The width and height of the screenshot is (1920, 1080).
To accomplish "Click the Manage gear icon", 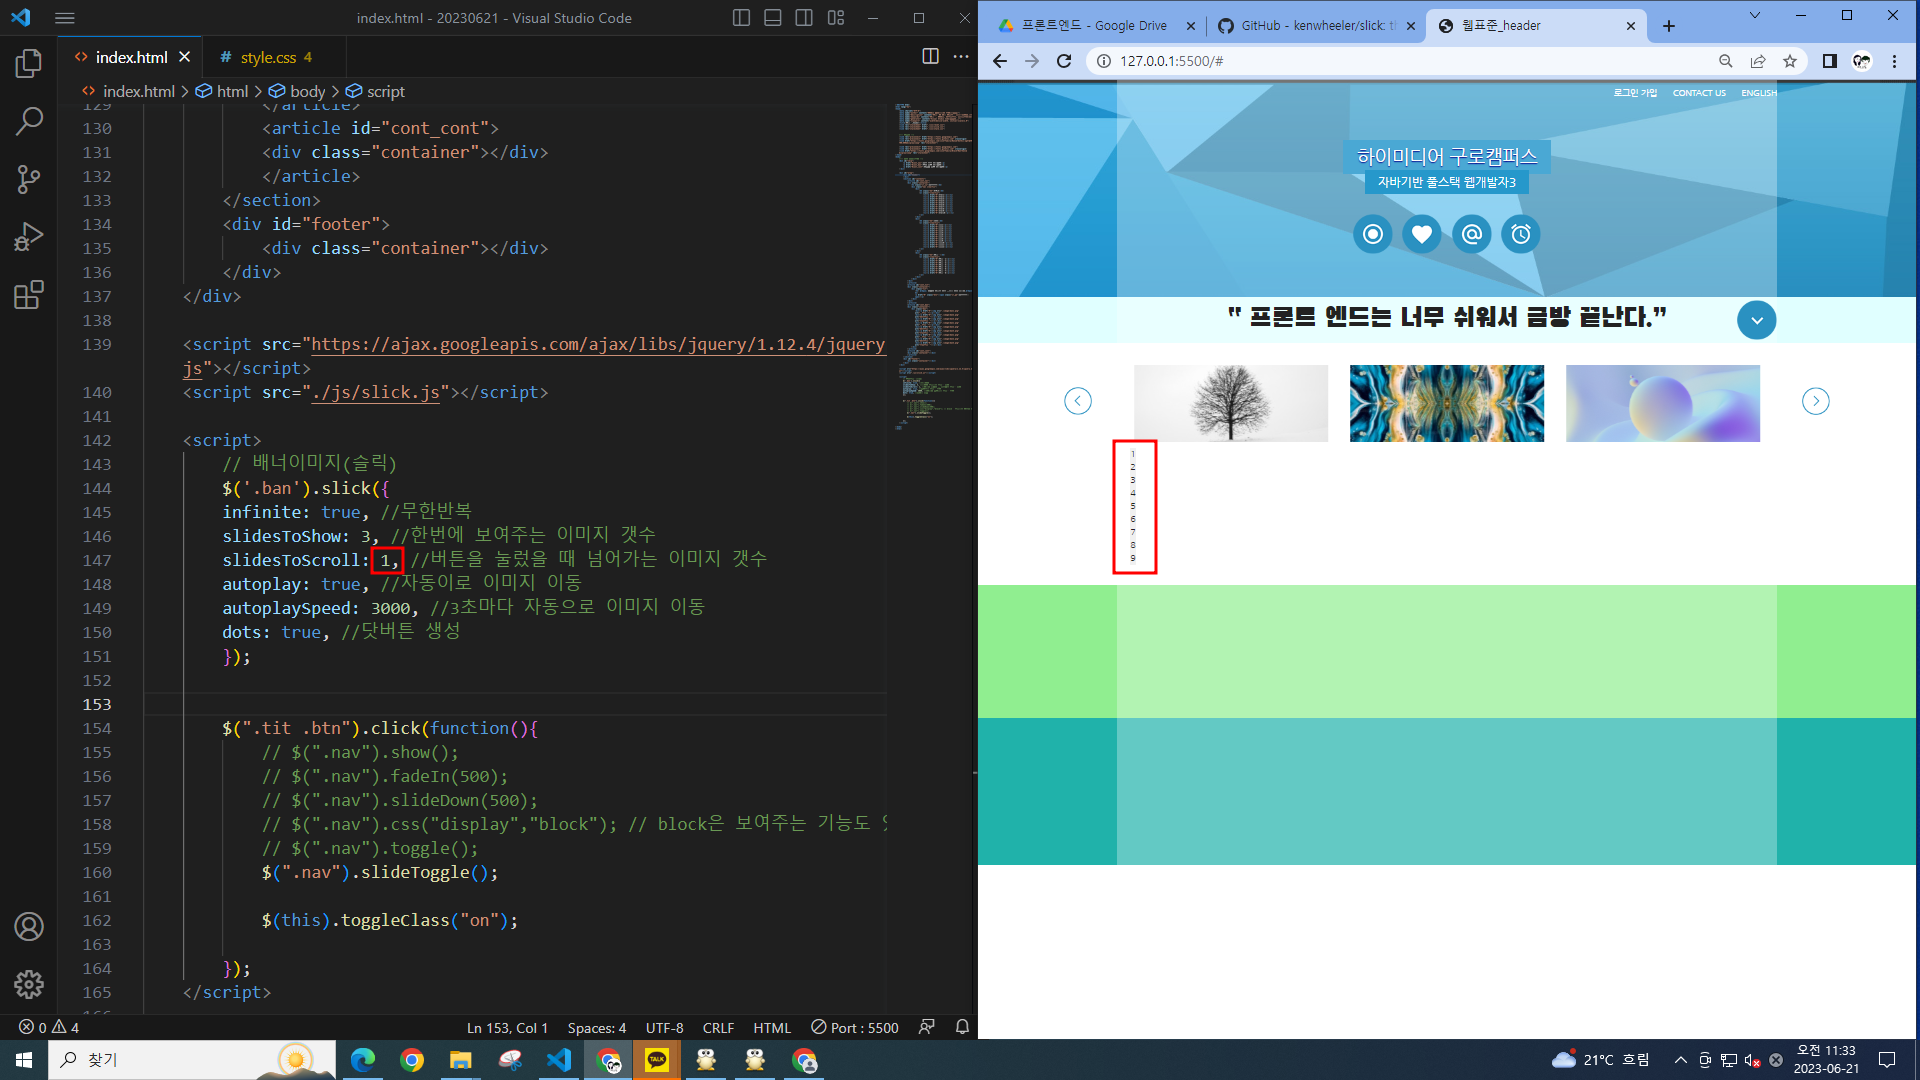I will 29,984.
